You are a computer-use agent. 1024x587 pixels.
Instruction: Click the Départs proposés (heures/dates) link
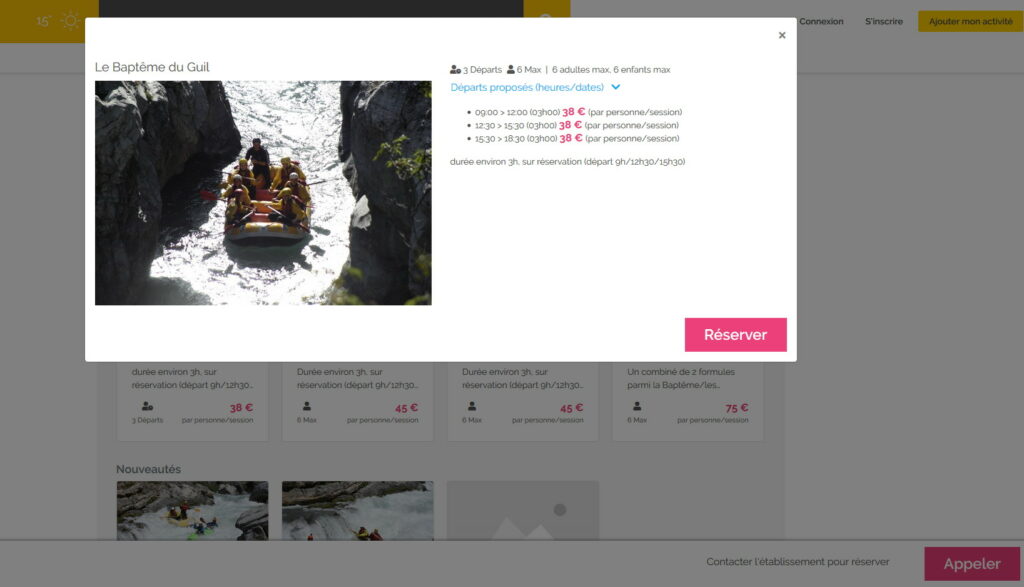(527, 87)
